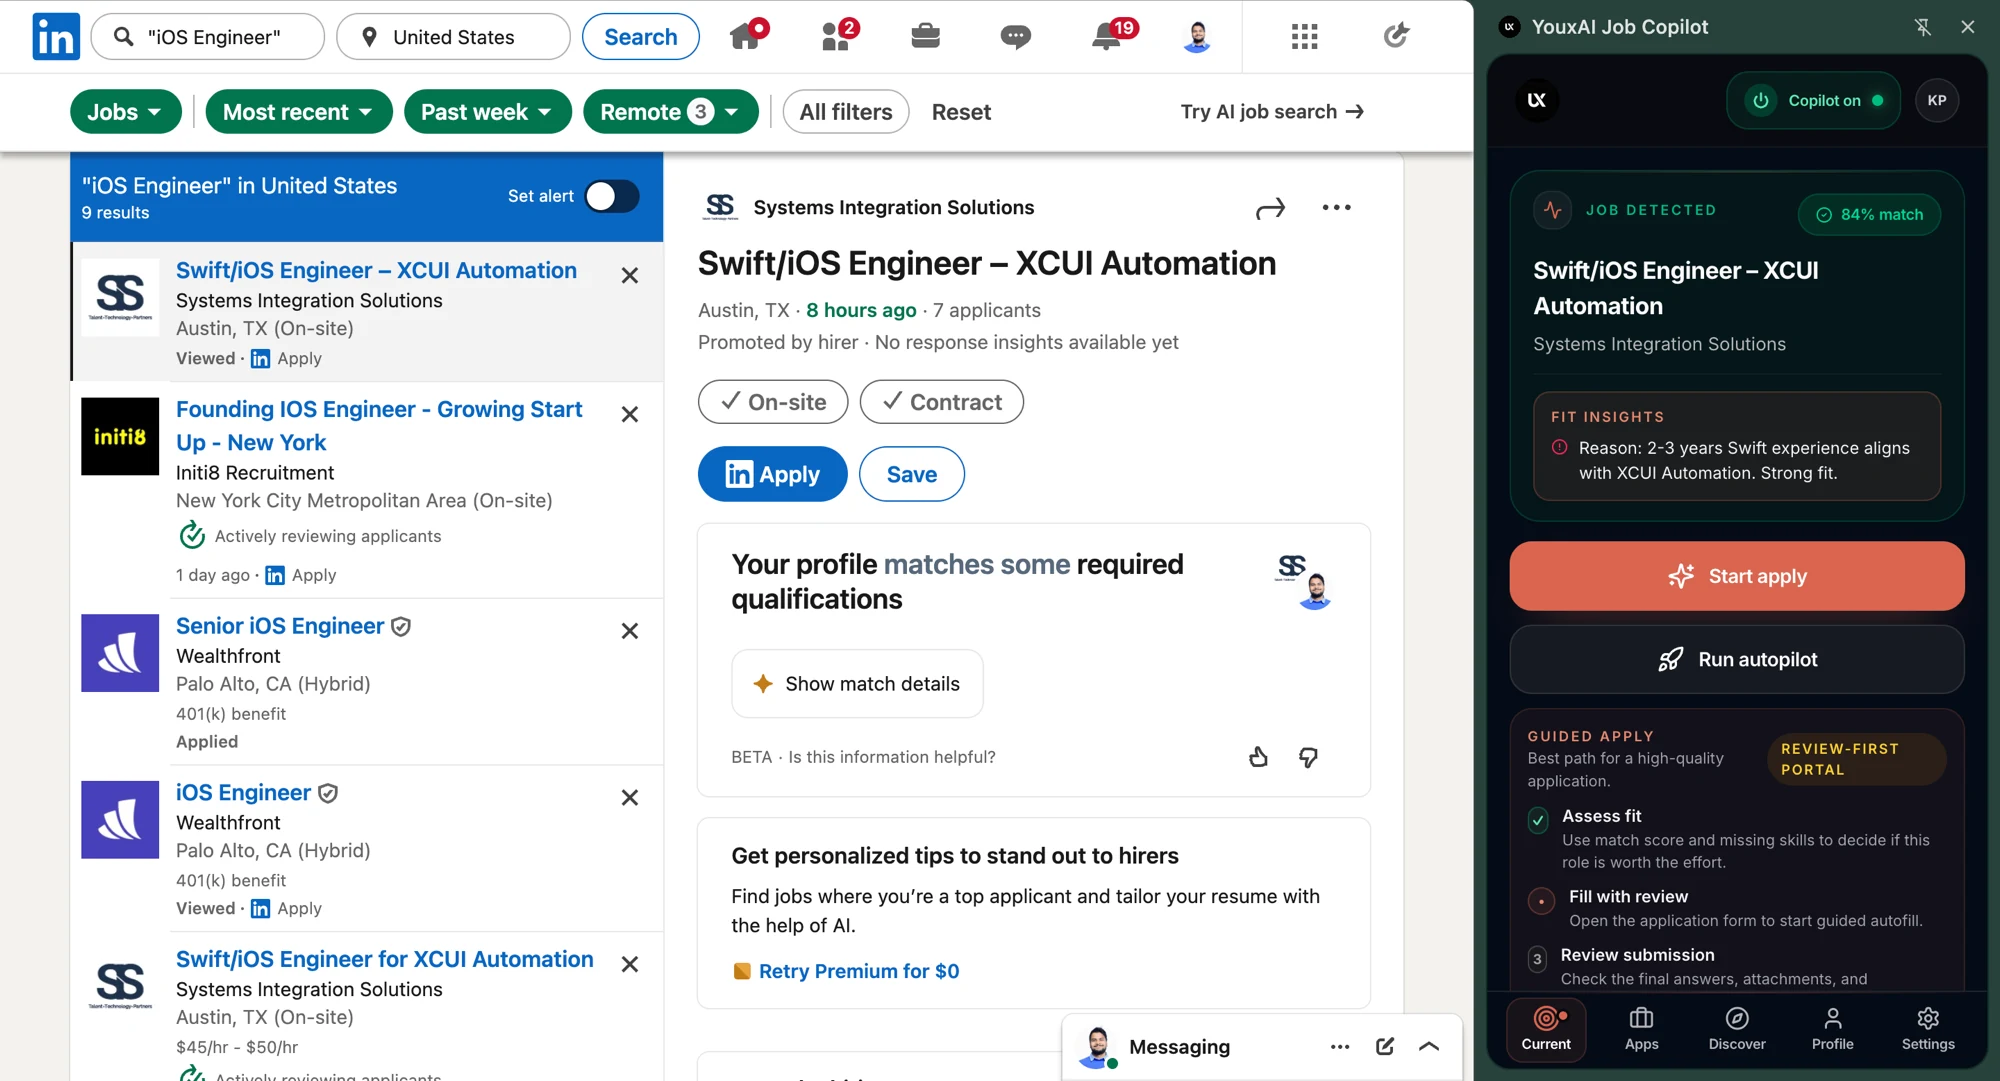Click the iOS Engineer search input field
Image resolution: width=2000 pixels, height=1081 pixels.
(x=208, y=37)
